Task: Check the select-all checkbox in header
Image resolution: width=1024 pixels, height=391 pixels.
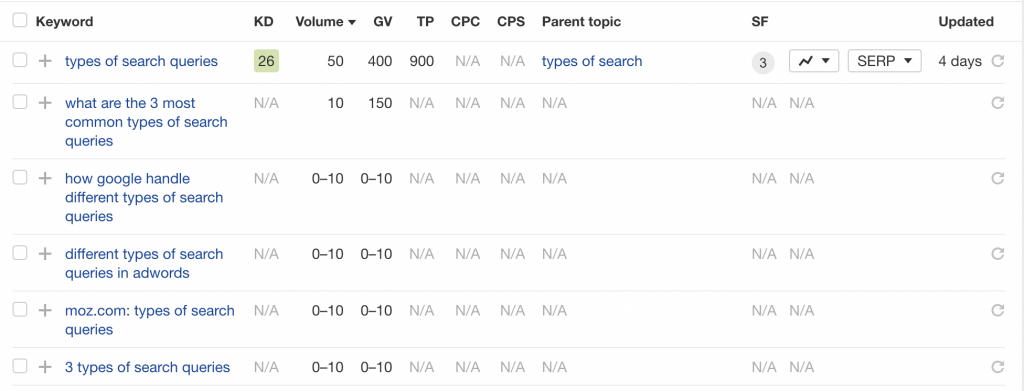Action: click(20, 21)
